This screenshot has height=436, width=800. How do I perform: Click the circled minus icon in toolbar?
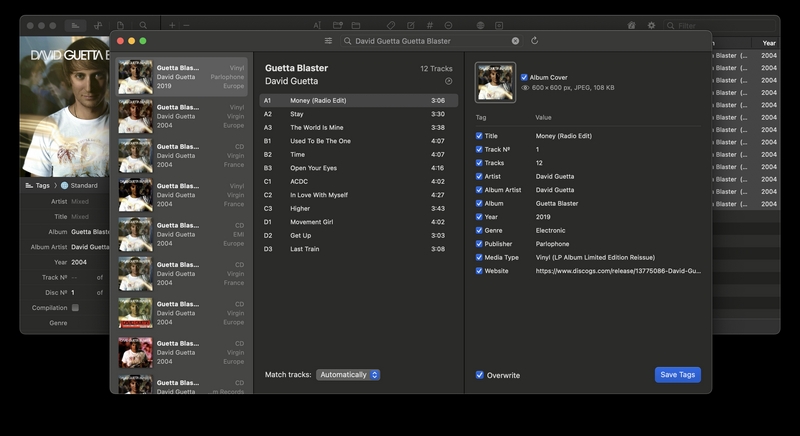click(x=448, y=25)
